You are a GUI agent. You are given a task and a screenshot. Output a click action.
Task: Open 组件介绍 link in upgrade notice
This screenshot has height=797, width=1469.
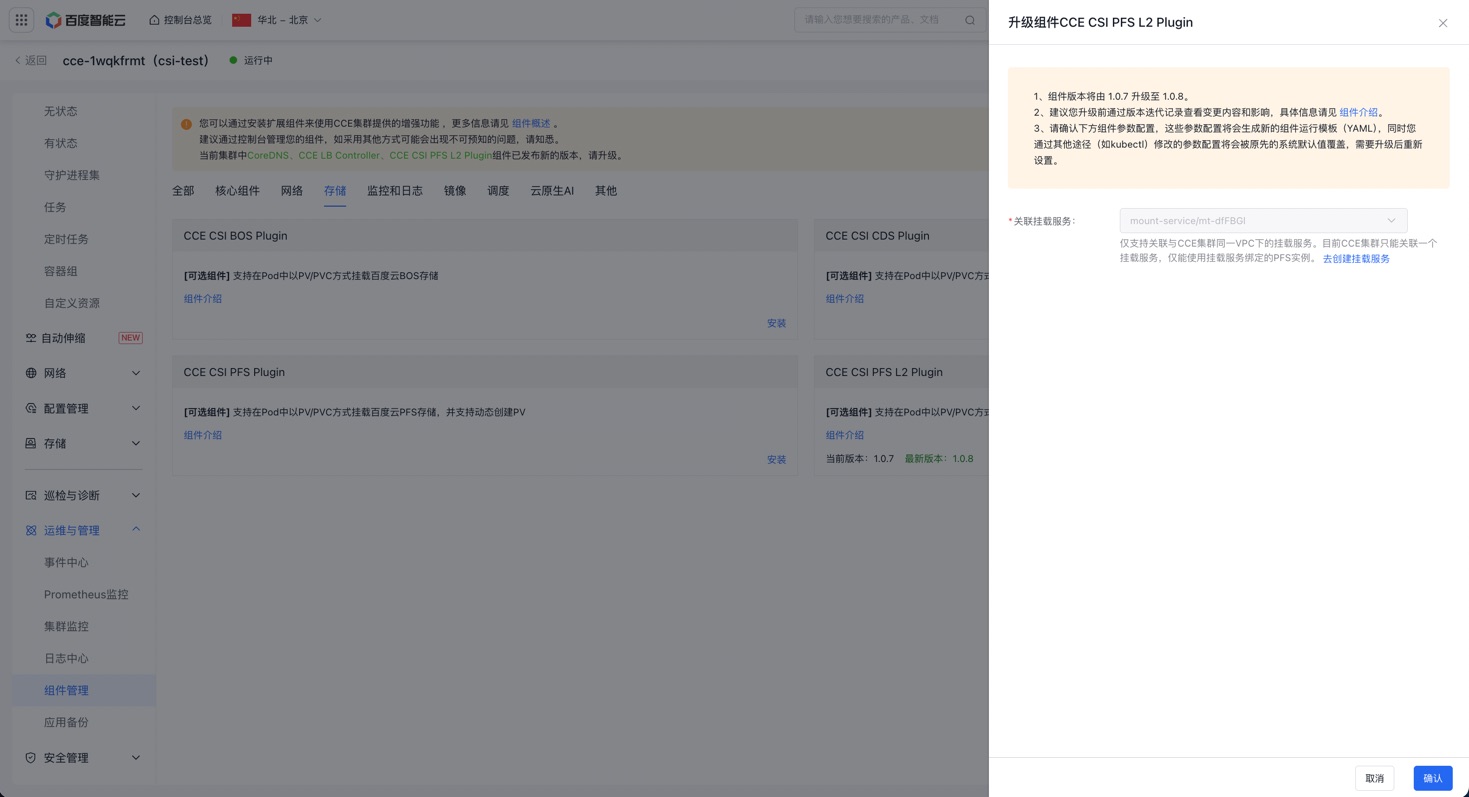click(x=1359, y=113)
